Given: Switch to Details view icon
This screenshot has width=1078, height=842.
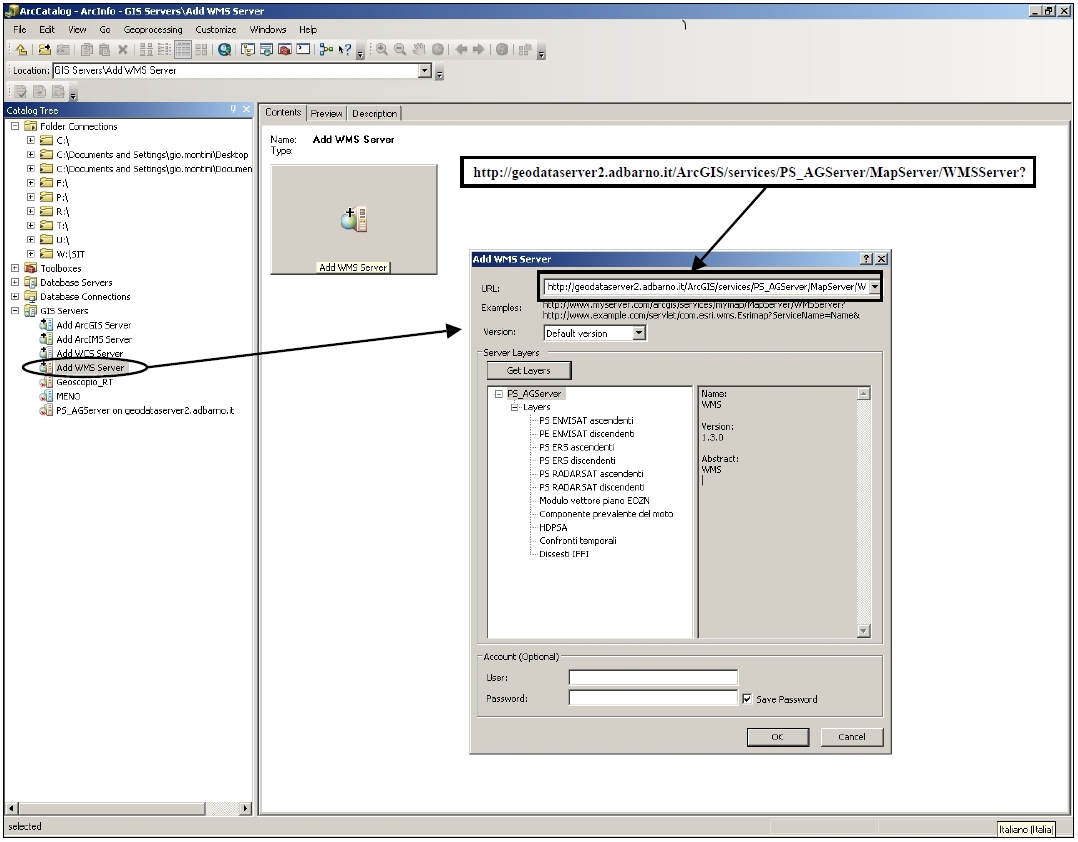Looking at the screenshot, I should (183, 49).
